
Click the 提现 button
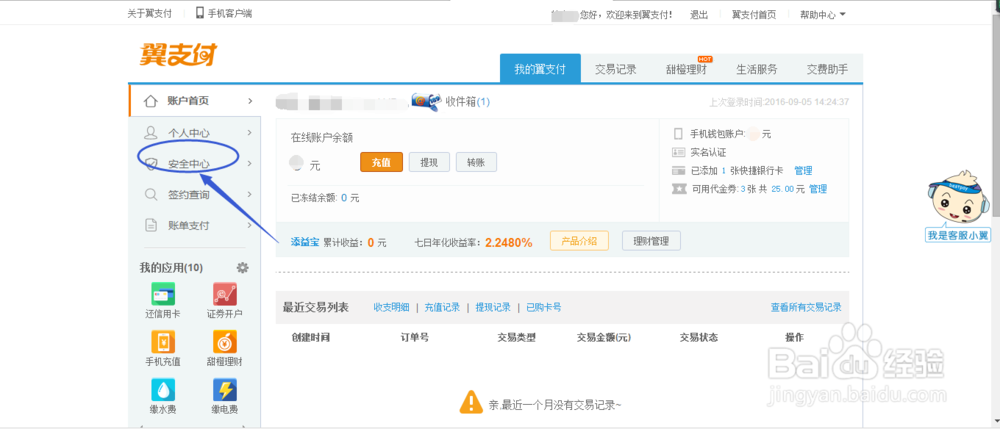point(429,162)
